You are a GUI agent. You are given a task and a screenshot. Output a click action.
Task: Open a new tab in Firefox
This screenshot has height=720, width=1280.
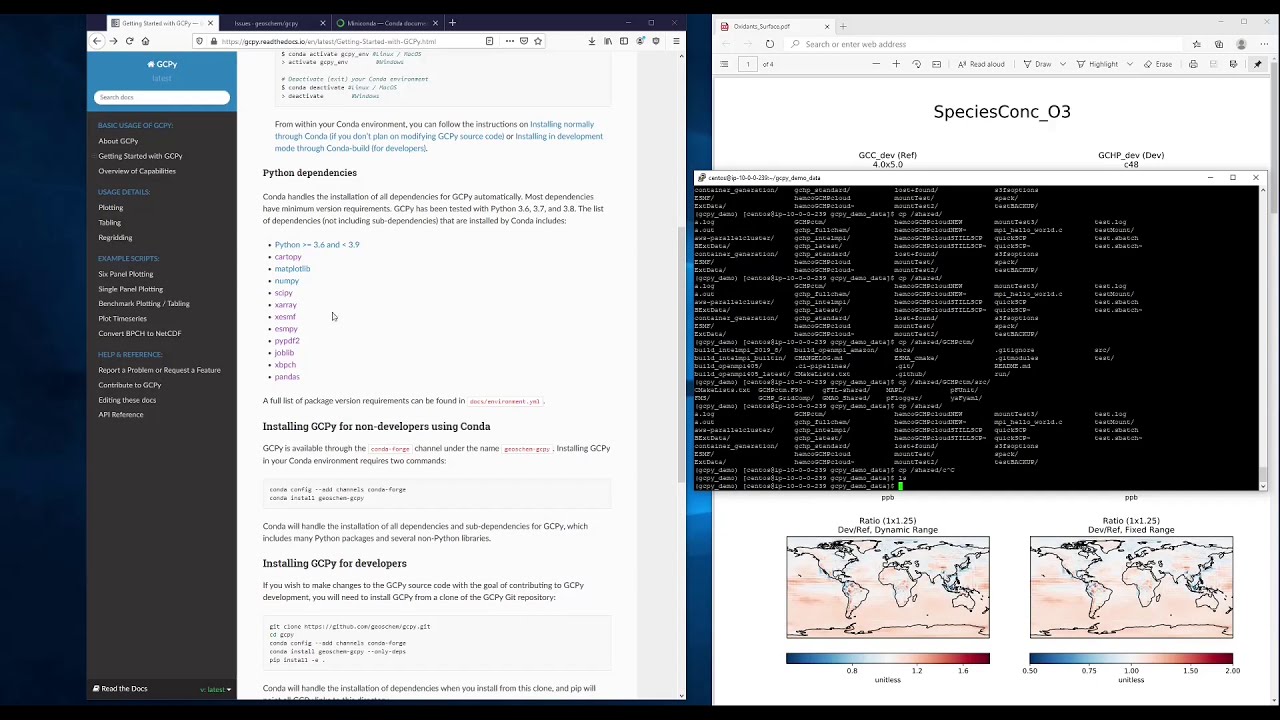(x=452, y=22)
